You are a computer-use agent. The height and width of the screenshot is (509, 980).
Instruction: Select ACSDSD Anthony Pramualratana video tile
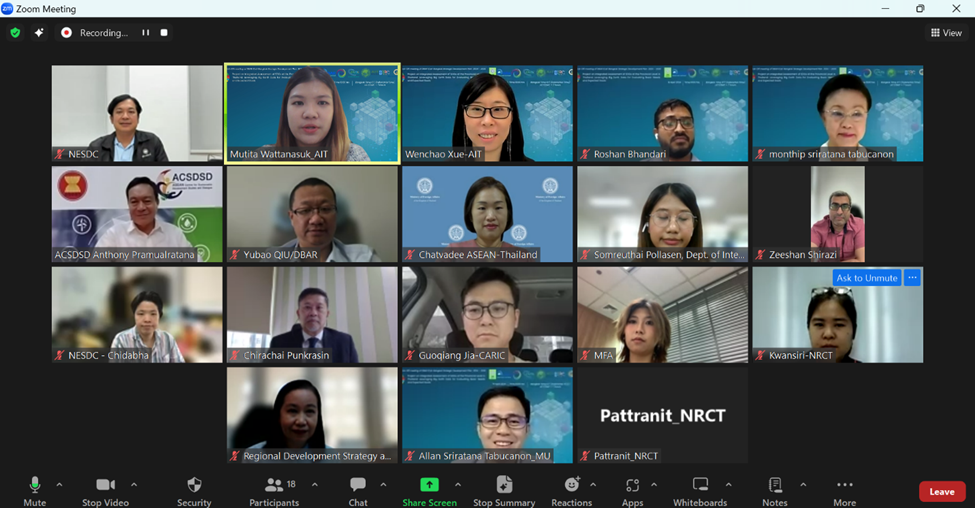pyautogui.click(x=137, y=214)
